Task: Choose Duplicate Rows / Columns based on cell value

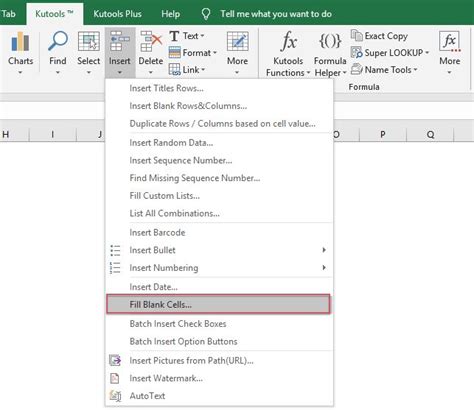Action: 219,124
